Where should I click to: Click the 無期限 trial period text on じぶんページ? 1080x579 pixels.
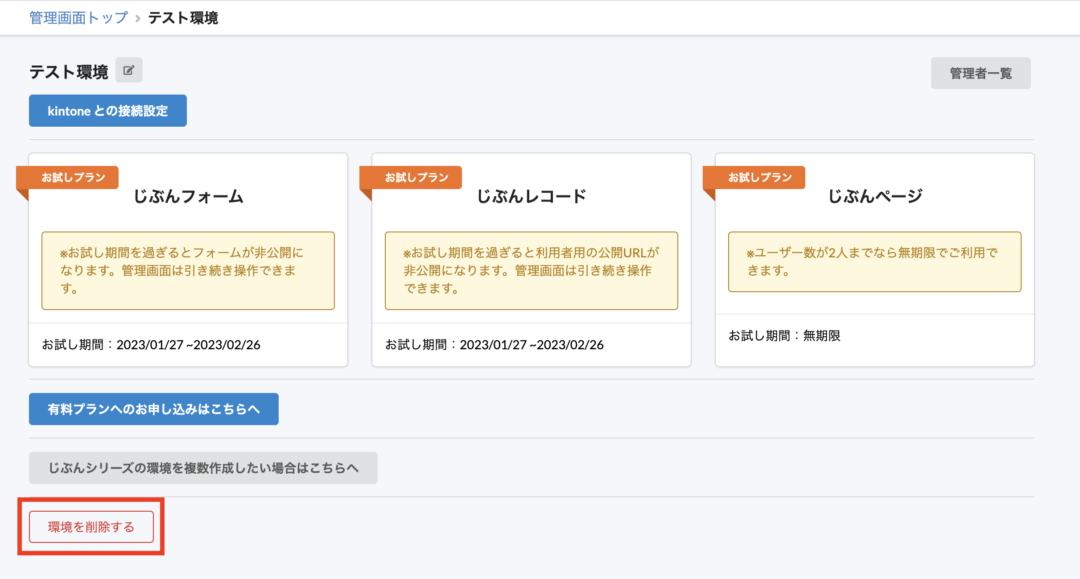click(x=784, y=336)
